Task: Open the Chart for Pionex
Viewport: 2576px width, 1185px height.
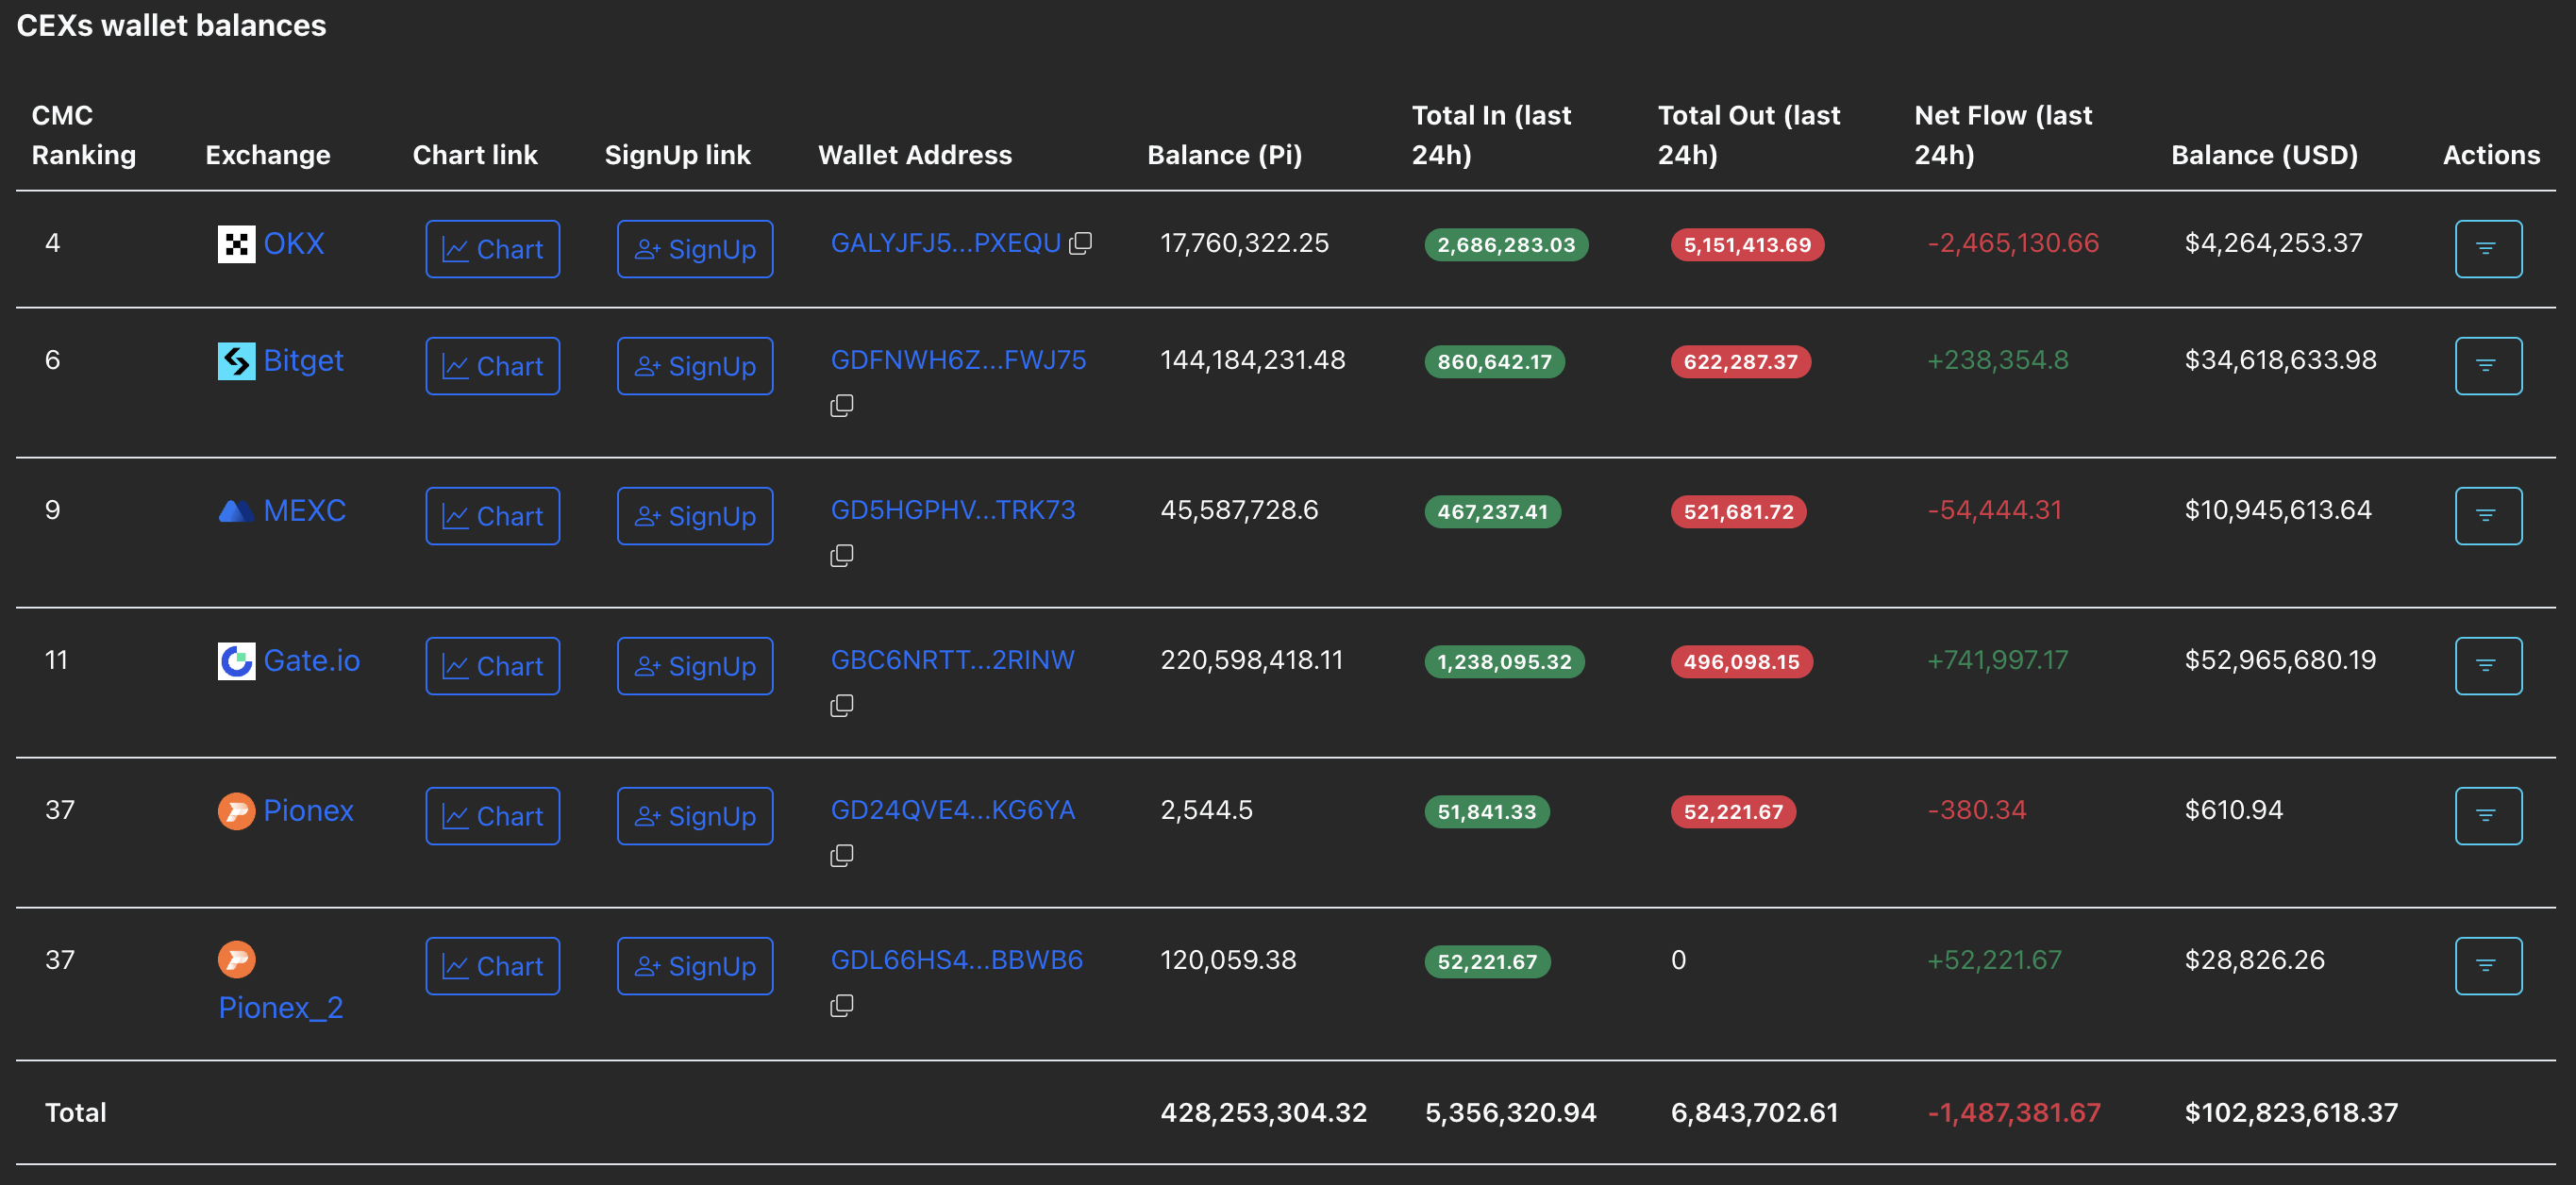Action: pyautogui.click(x=492, y=816)
